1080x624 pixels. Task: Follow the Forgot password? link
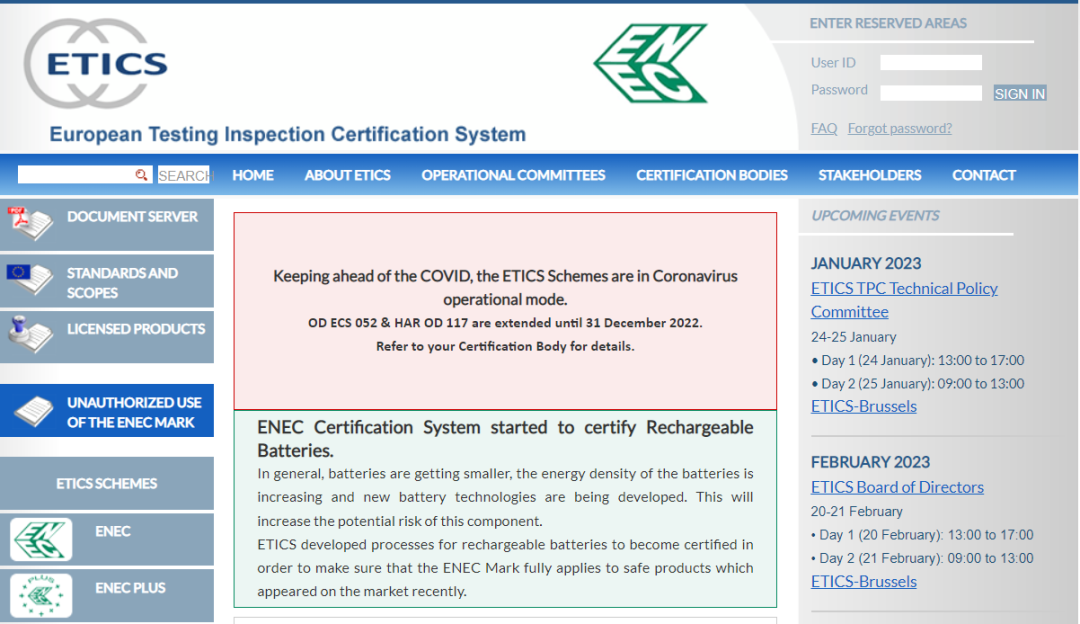click(899, 128)
